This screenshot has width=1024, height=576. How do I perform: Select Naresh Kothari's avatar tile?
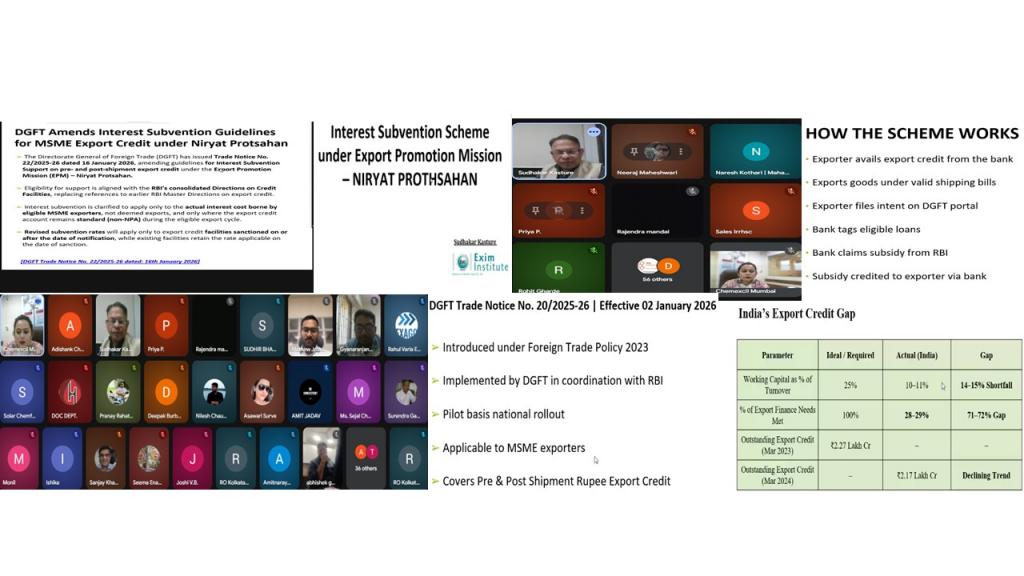pos(755,151)
